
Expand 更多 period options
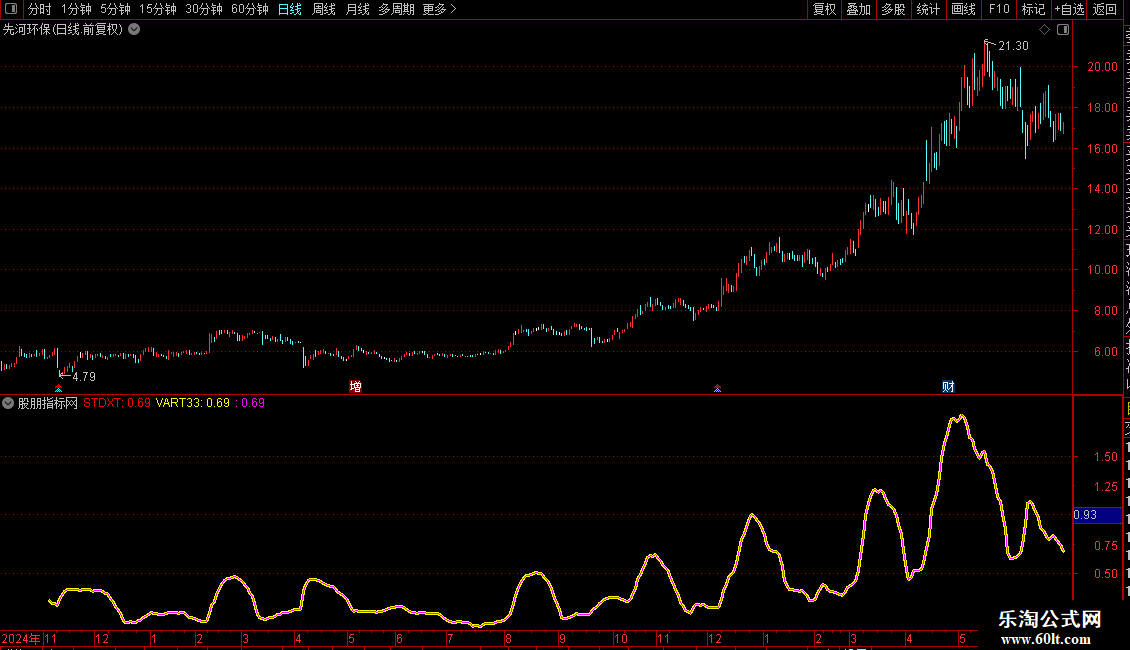tap(439, 9)
